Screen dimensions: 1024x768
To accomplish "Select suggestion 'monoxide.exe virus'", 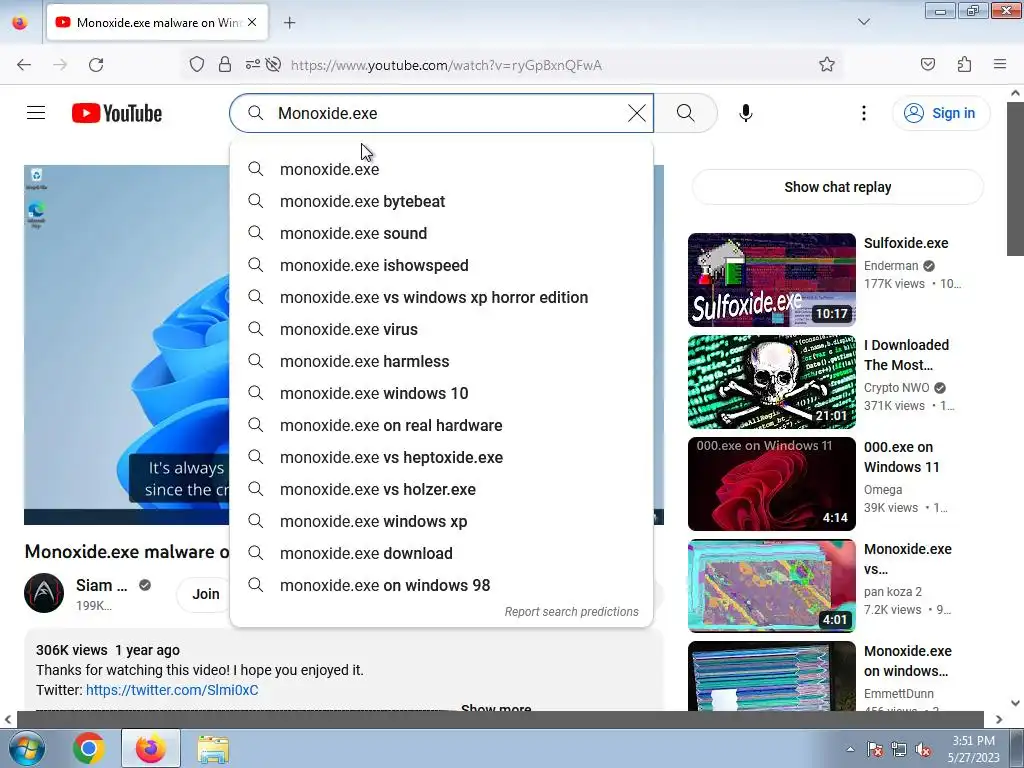I will click(x=441, y=329).
